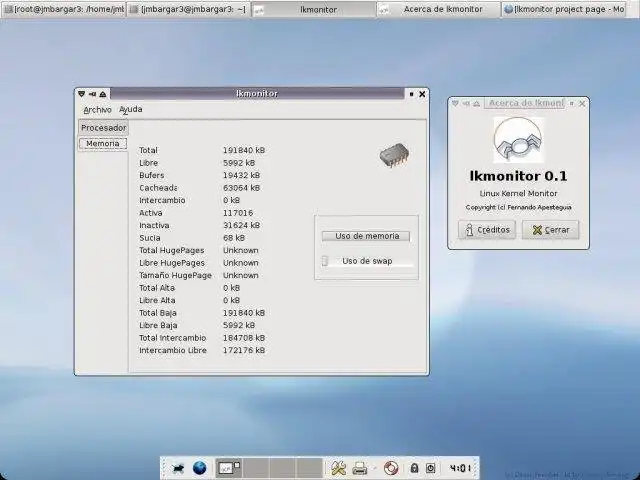The width and height of the screenshot is (640, 480).
Task: Click the small square button on lkmonitor titlebar
Action: click(411, 94)
